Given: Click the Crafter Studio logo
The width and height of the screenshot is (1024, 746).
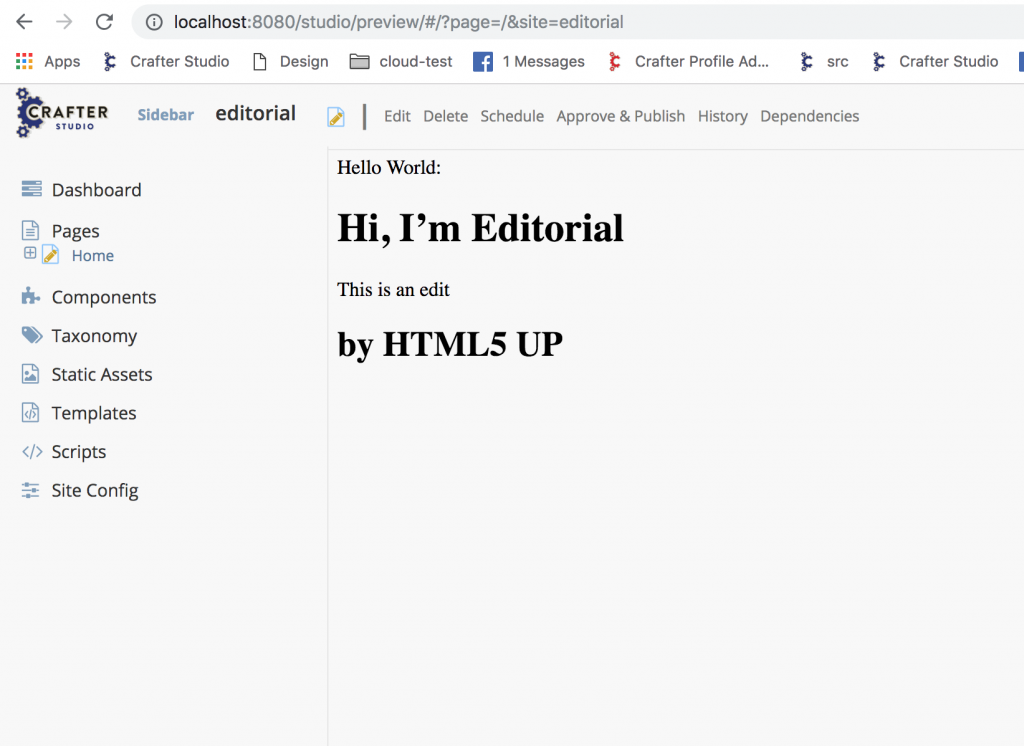Looking at the screenshot, I should tap(62, 113).
